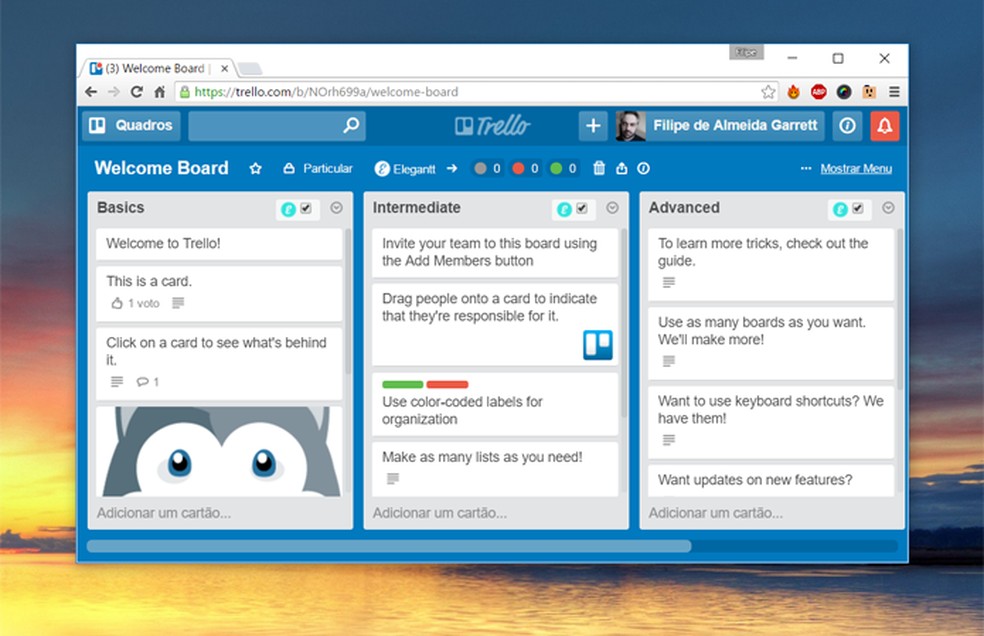Image resolution: width=984 pixels, height=636 pixels.
Task: Click the browser back arrow
Action: [91, 92]
